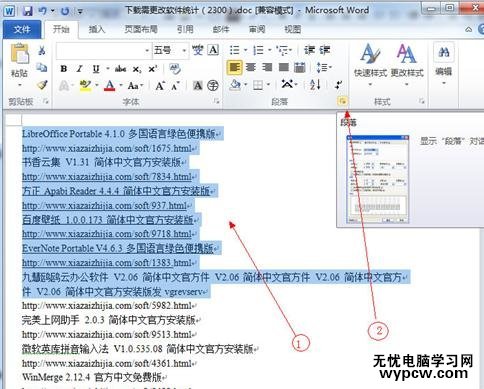
Task: Click the numbered list icon
Action: (x=258, y=50)
